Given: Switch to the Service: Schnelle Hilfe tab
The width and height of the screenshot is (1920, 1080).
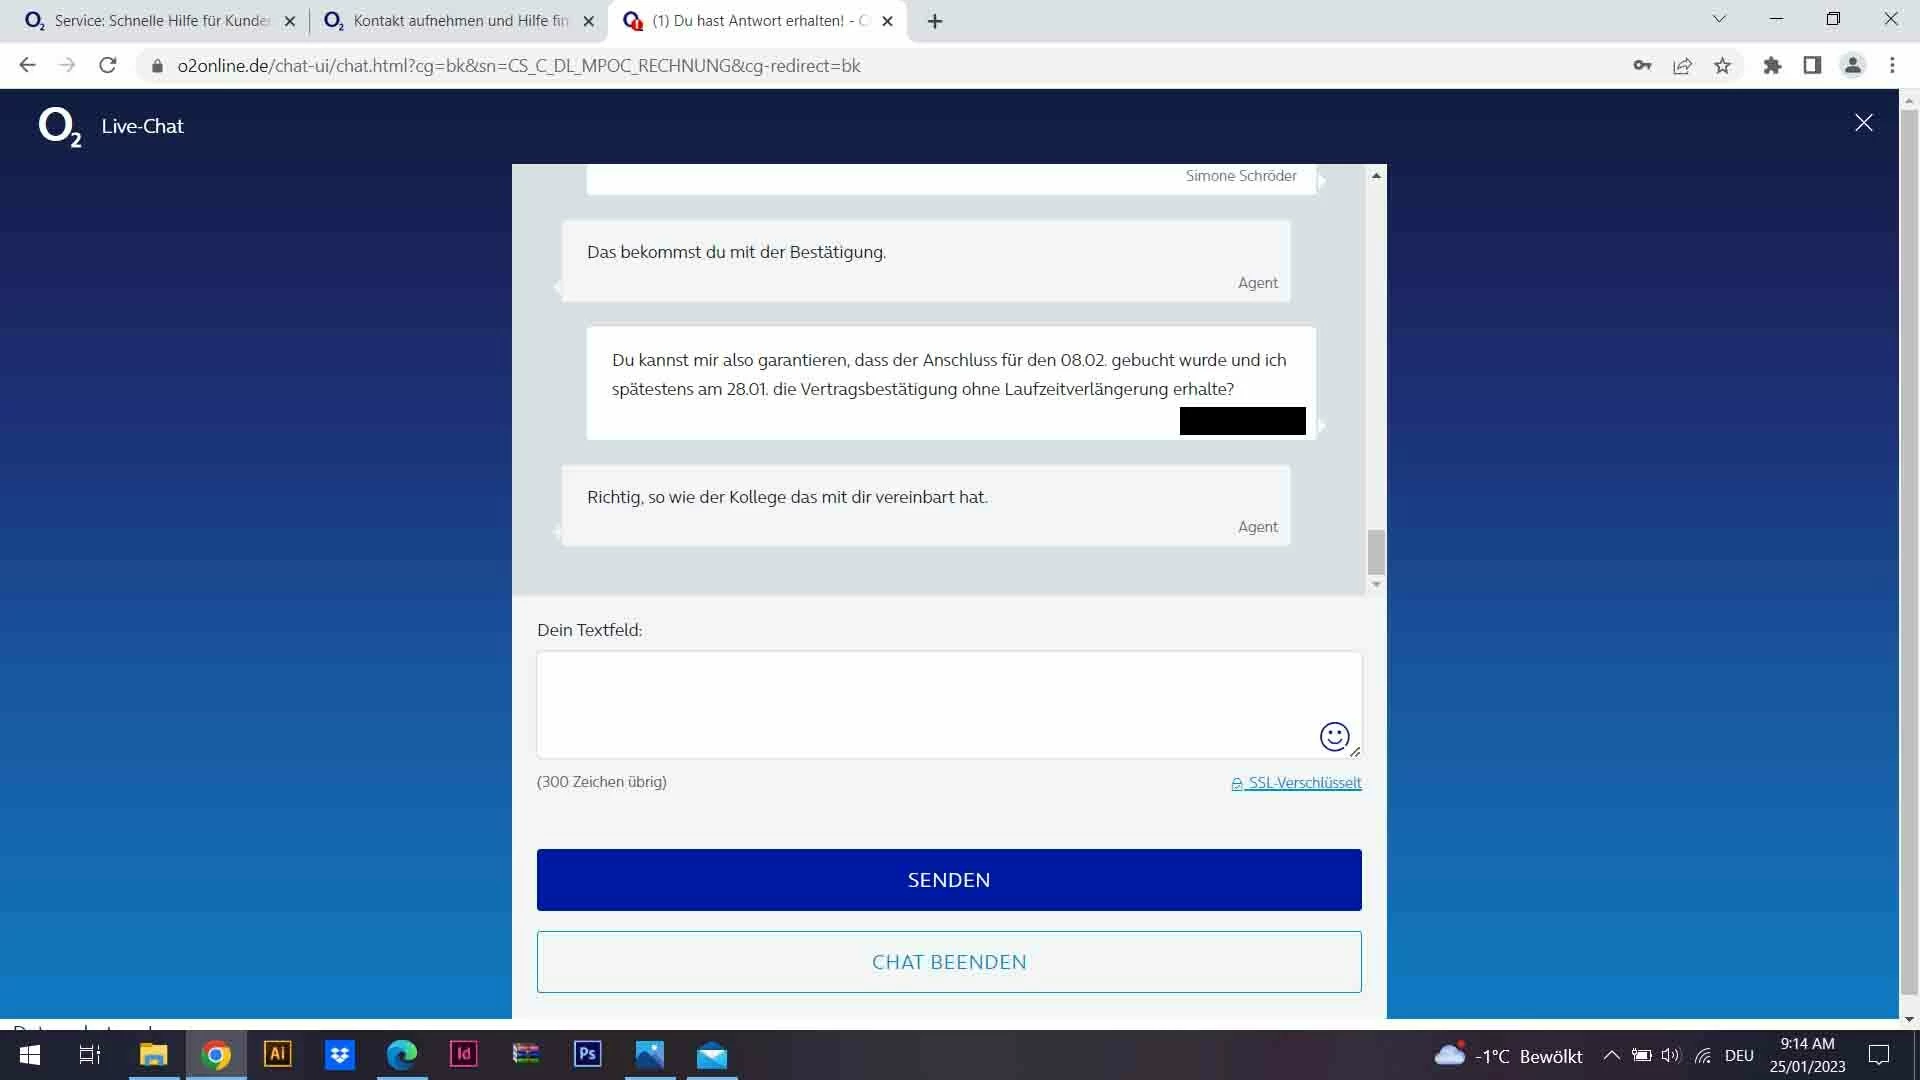Looking at the screenshot, I should pos(160,21).
